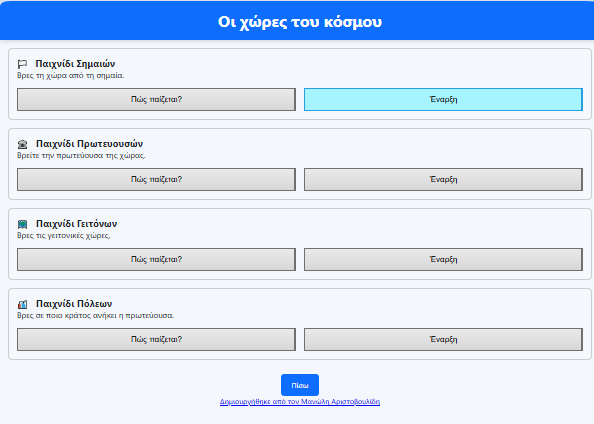Select the Παιχνίδι Σημαιών heading

coord(75,64)
